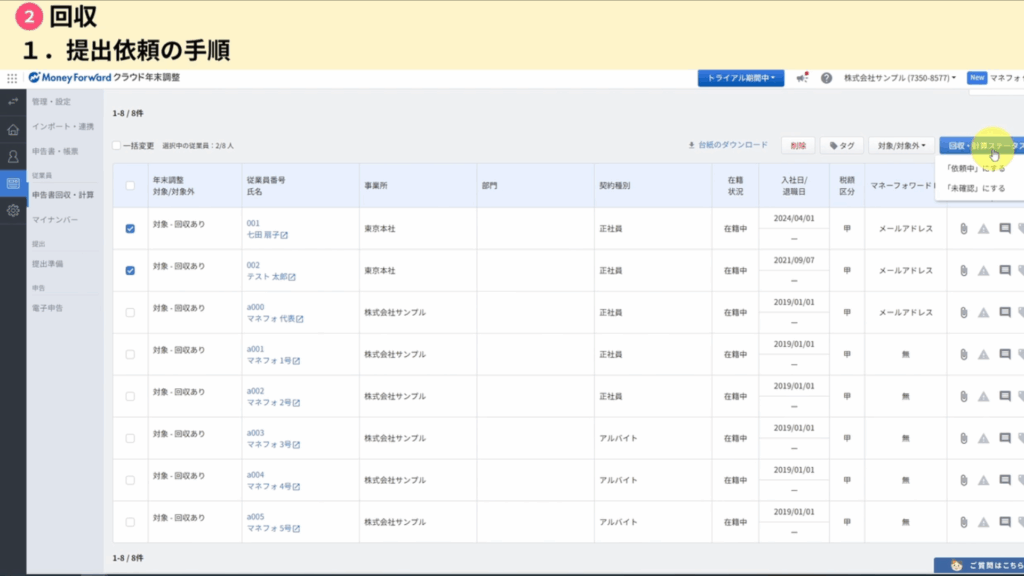This screenshot has height=576, width=1024.
Task: Open the settings gear icon in the sidebar
Action: coord(13,211)
